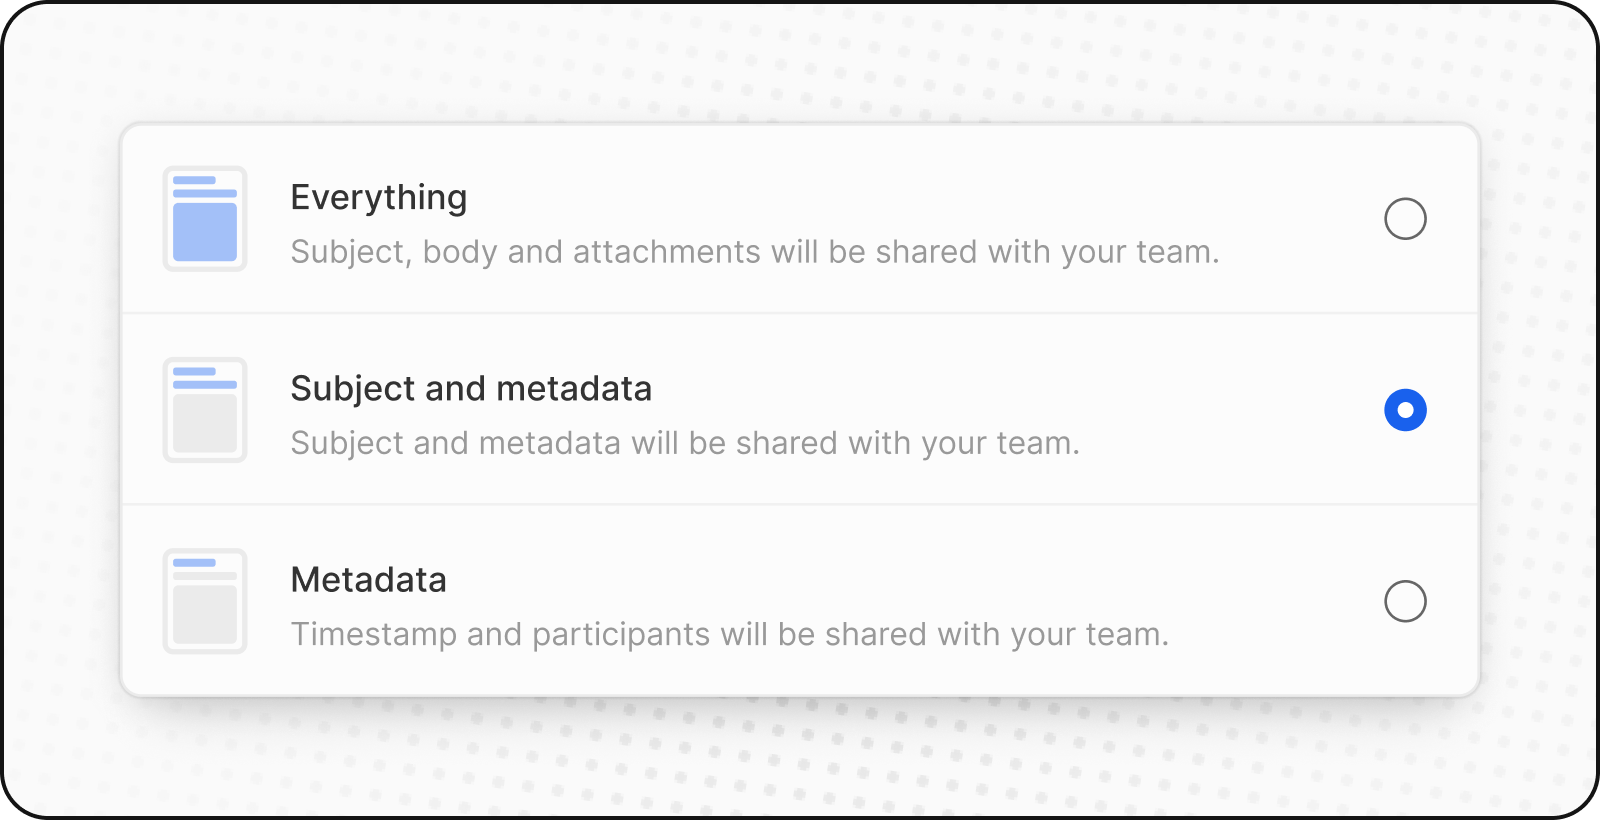Click "Subject and metadata will be shared" description
Screen dimensions: 1600x820
pyautogui.click(x=684, y=443)
